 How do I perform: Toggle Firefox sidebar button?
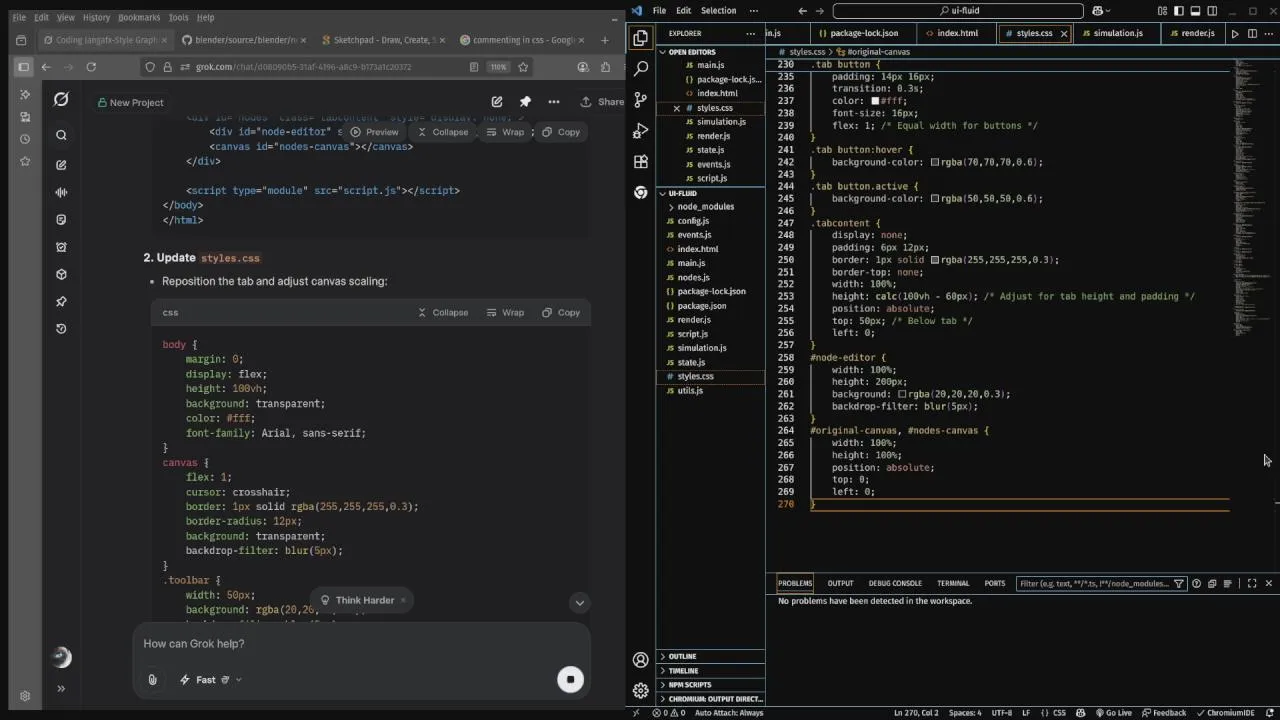(x=23, y=67)
